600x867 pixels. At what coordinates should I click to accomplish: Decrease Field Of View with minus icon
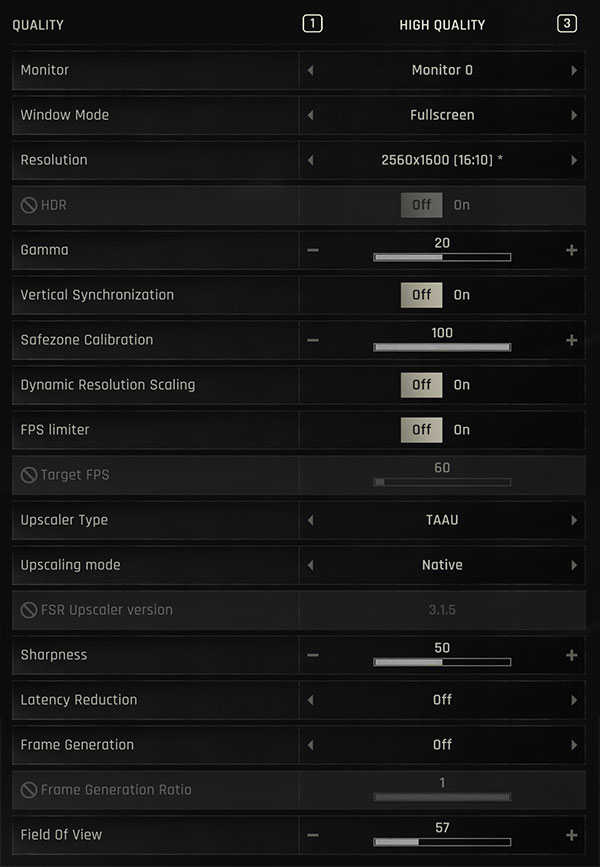coord(313,835)
